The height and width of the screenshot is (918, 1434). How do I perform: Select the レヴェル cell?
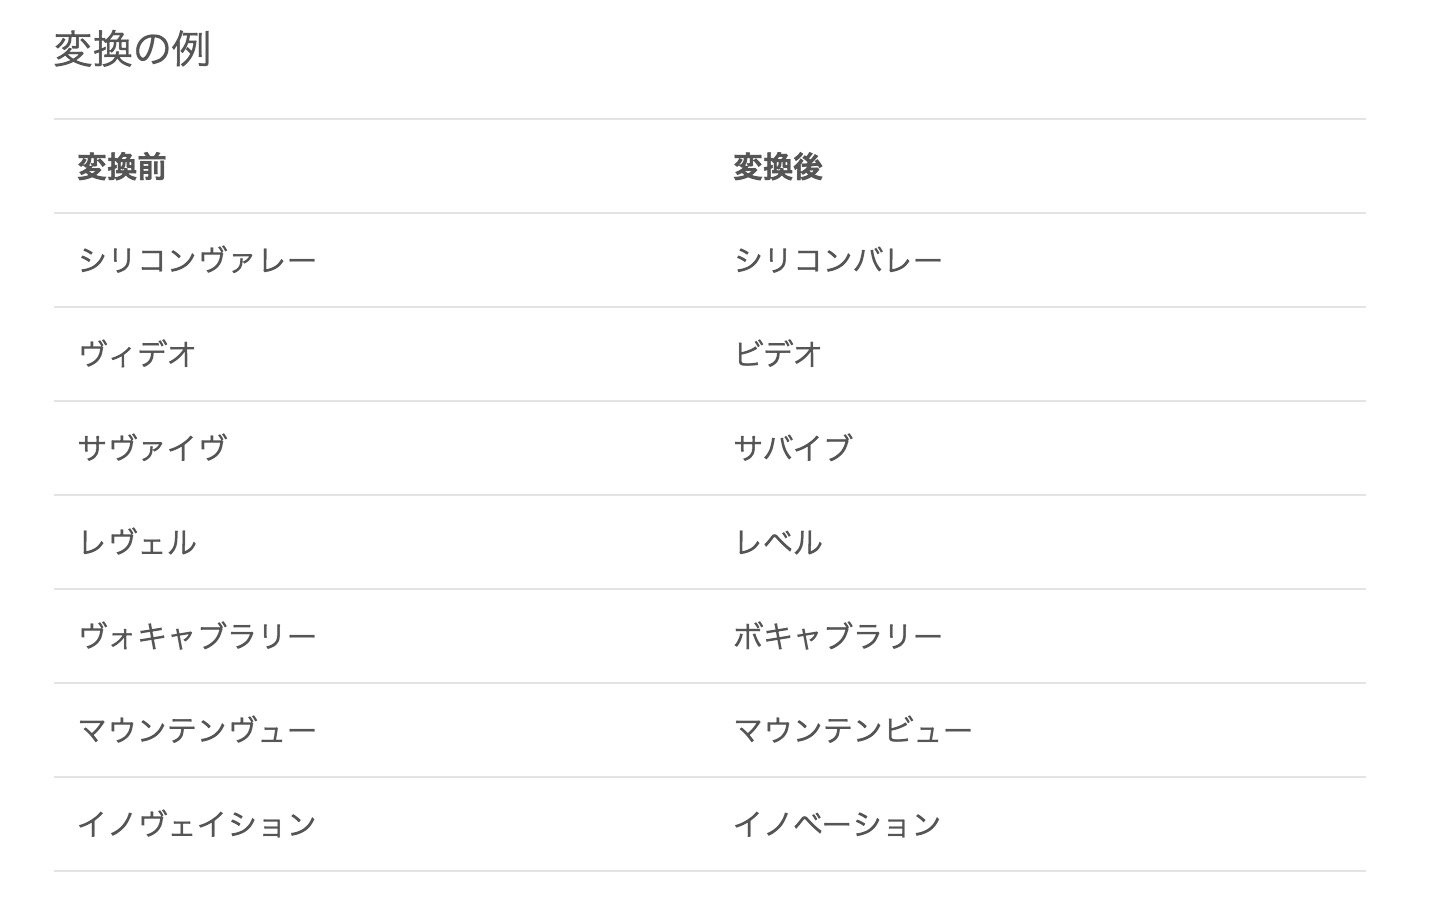click(137, 543)
